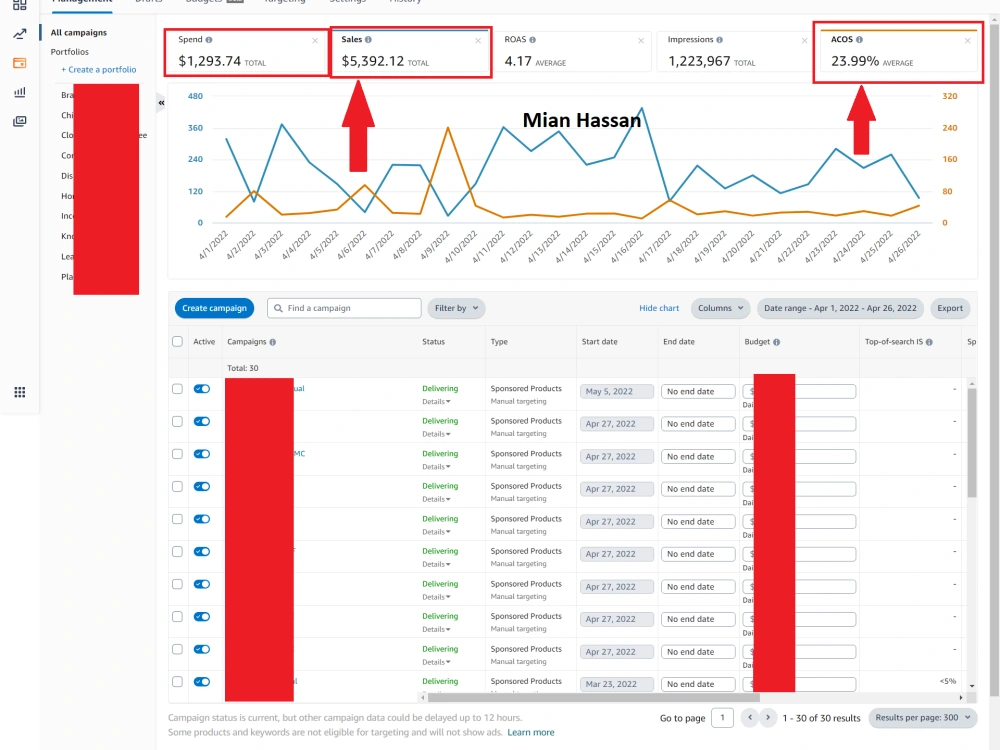Image resolution: width=1000 pixels, height=750 pixels.
Task: Sort by the End date column header
Action: coord(679,342)
